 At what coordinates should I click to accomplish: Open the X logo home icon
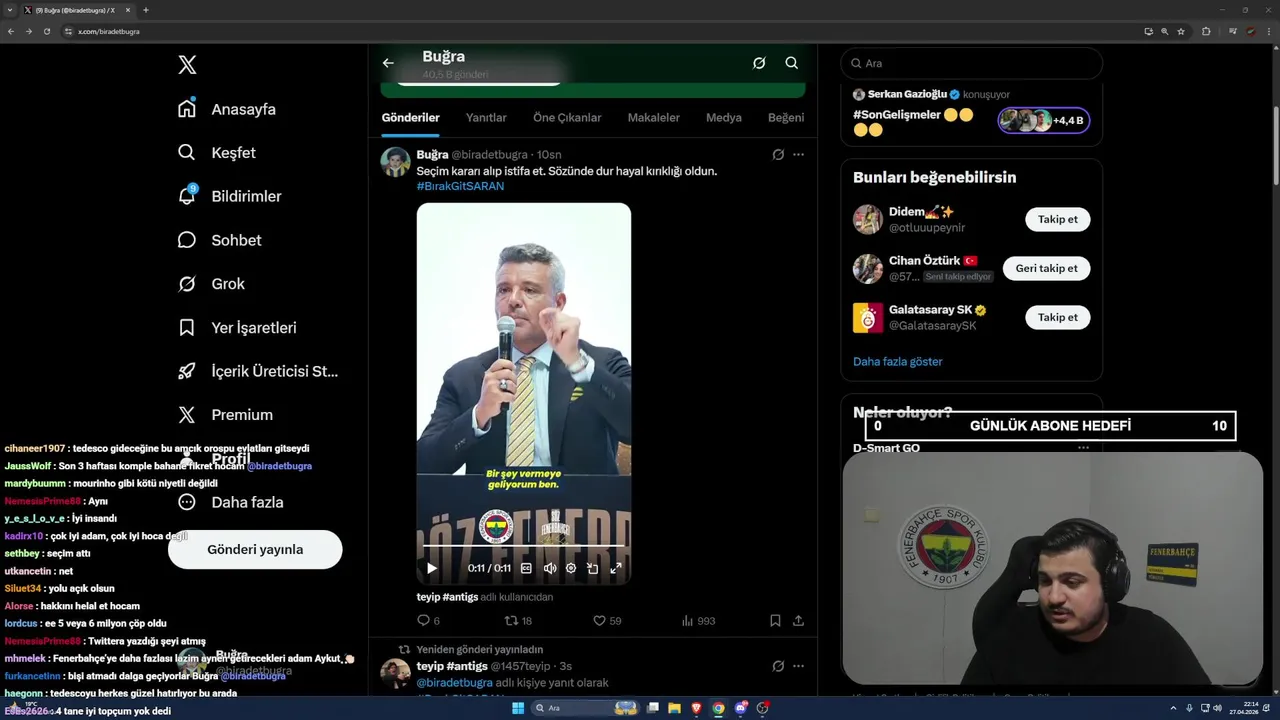point(187,65)
